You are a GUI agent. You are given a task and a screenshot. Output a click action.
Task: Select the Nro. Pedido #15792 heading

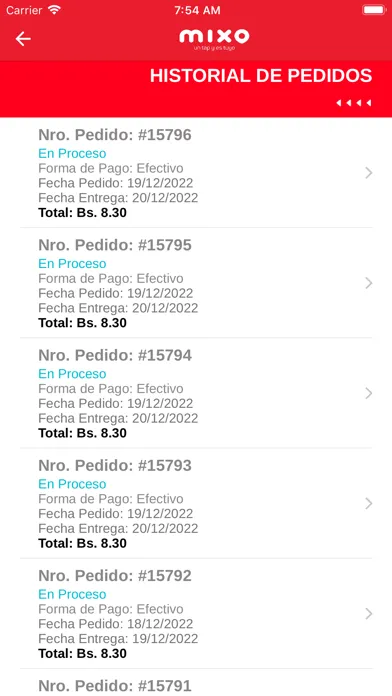[115, 575]
